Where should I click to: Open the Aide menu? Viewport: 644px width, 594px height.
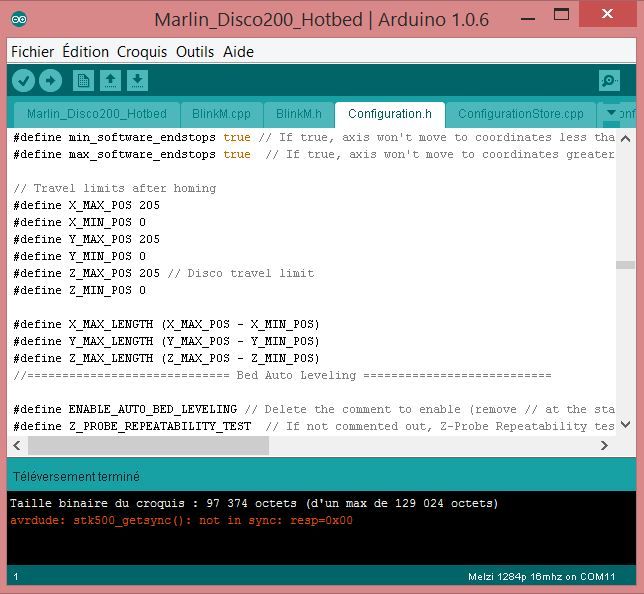tap(238, 52)
